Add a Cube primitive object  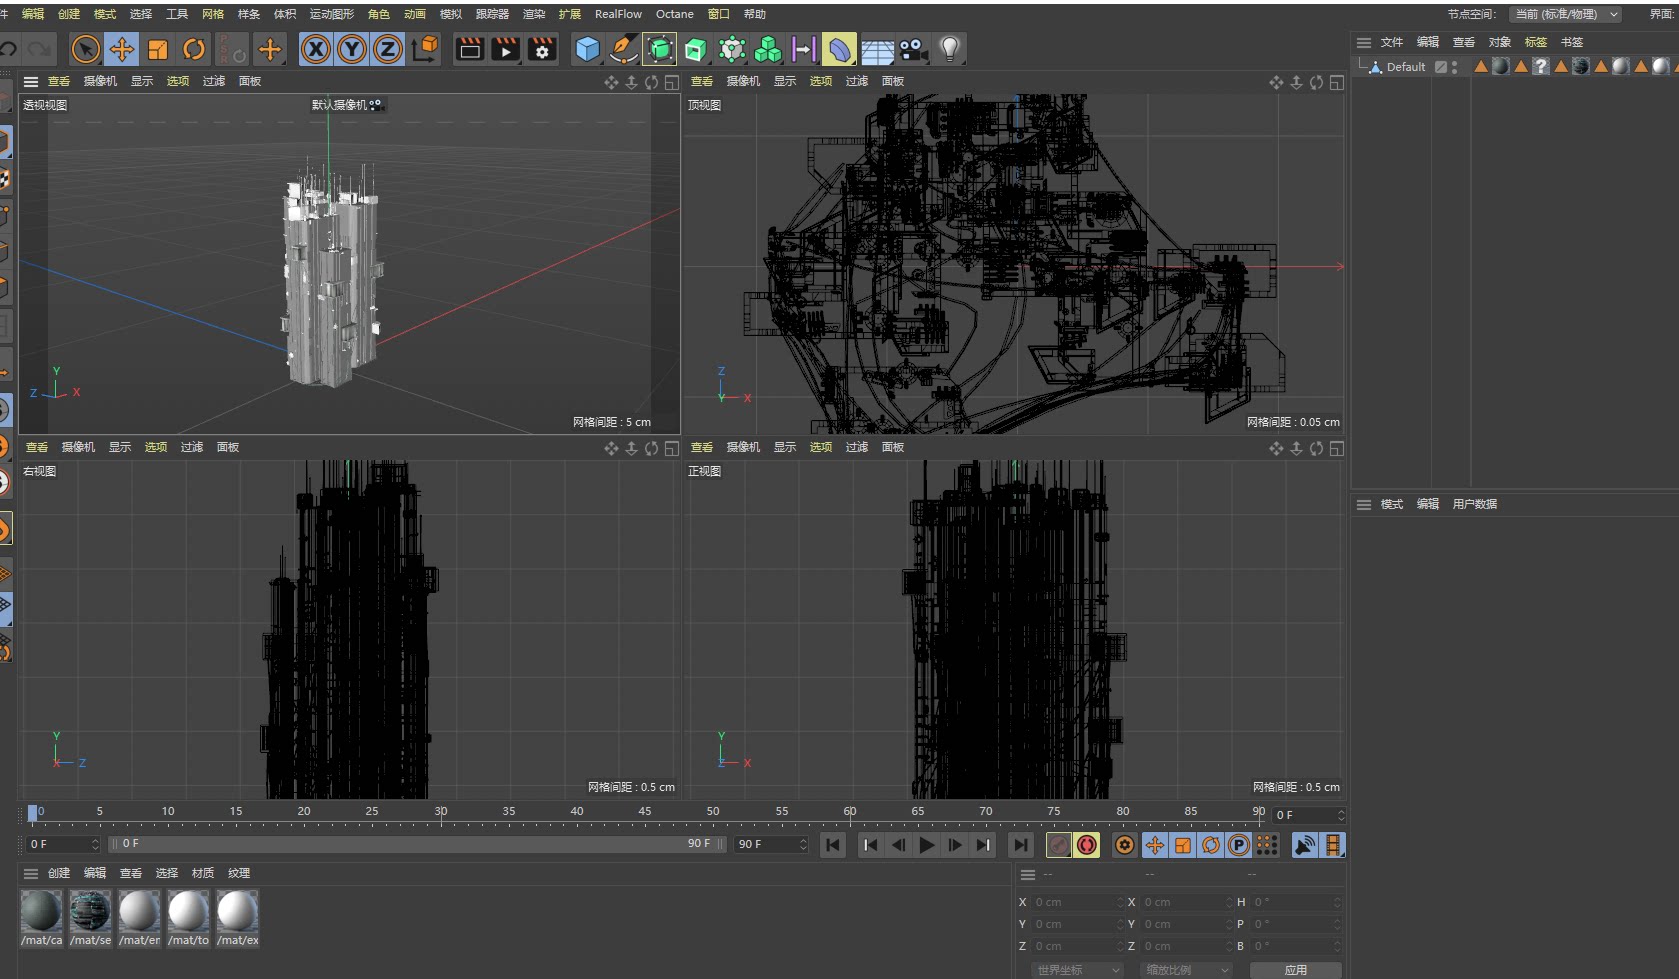tap(588, 49)
